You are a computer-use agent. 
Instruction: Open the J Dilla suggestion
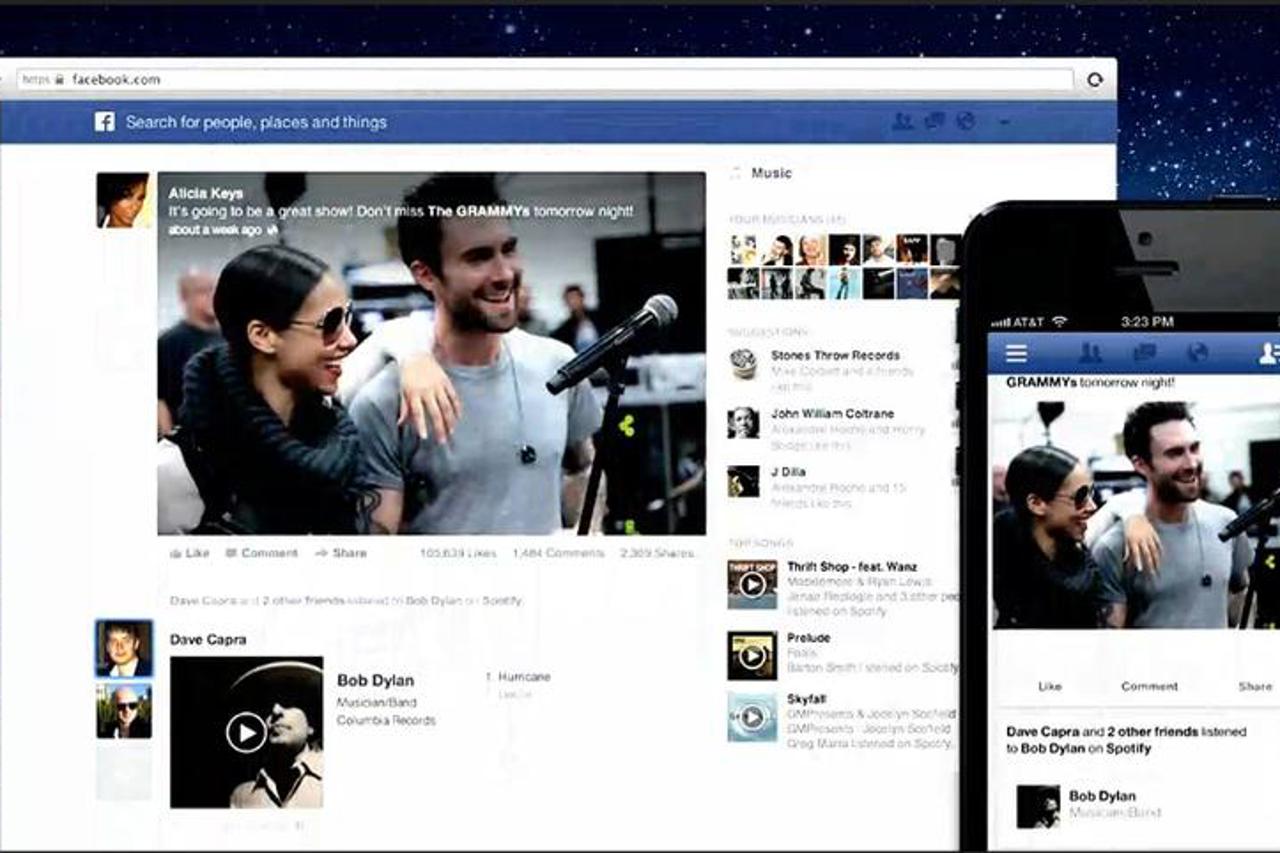point(788,472)
